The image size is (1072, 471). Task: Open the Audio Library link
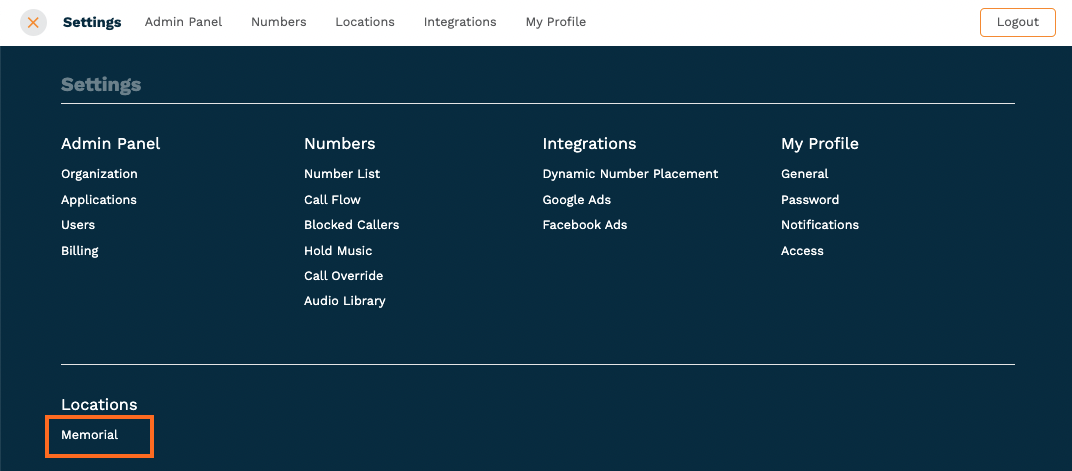coord(345,301)
